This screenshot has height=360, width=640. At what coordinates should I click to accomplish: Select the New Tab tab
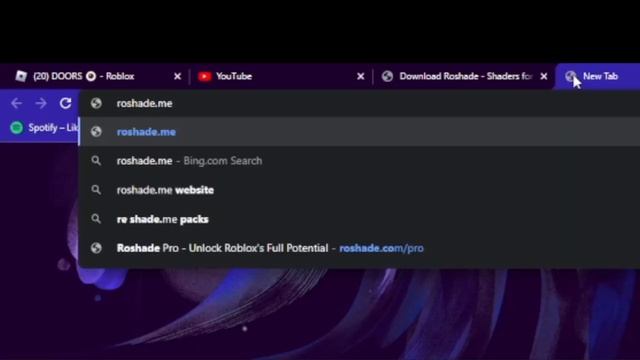tap(598, 76)
